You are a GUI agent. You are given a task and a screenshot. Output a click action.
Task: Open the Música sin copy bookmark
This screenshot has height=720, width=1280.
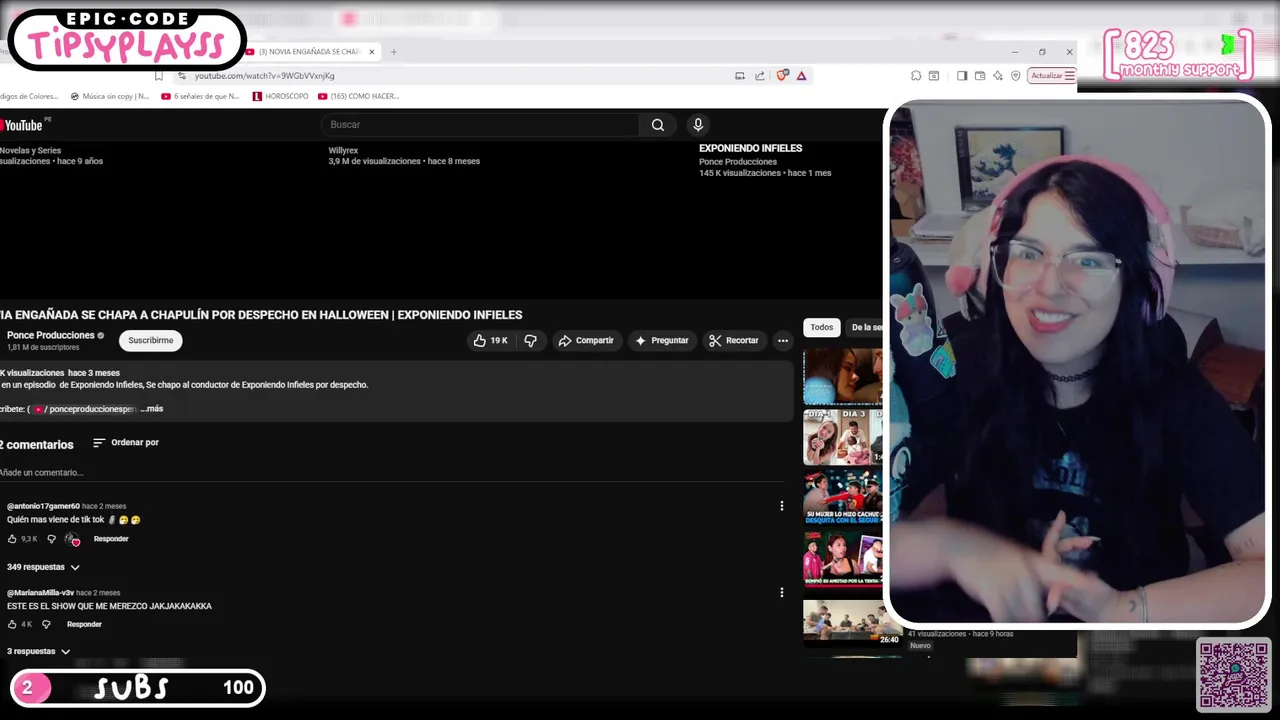click(110, 97)
